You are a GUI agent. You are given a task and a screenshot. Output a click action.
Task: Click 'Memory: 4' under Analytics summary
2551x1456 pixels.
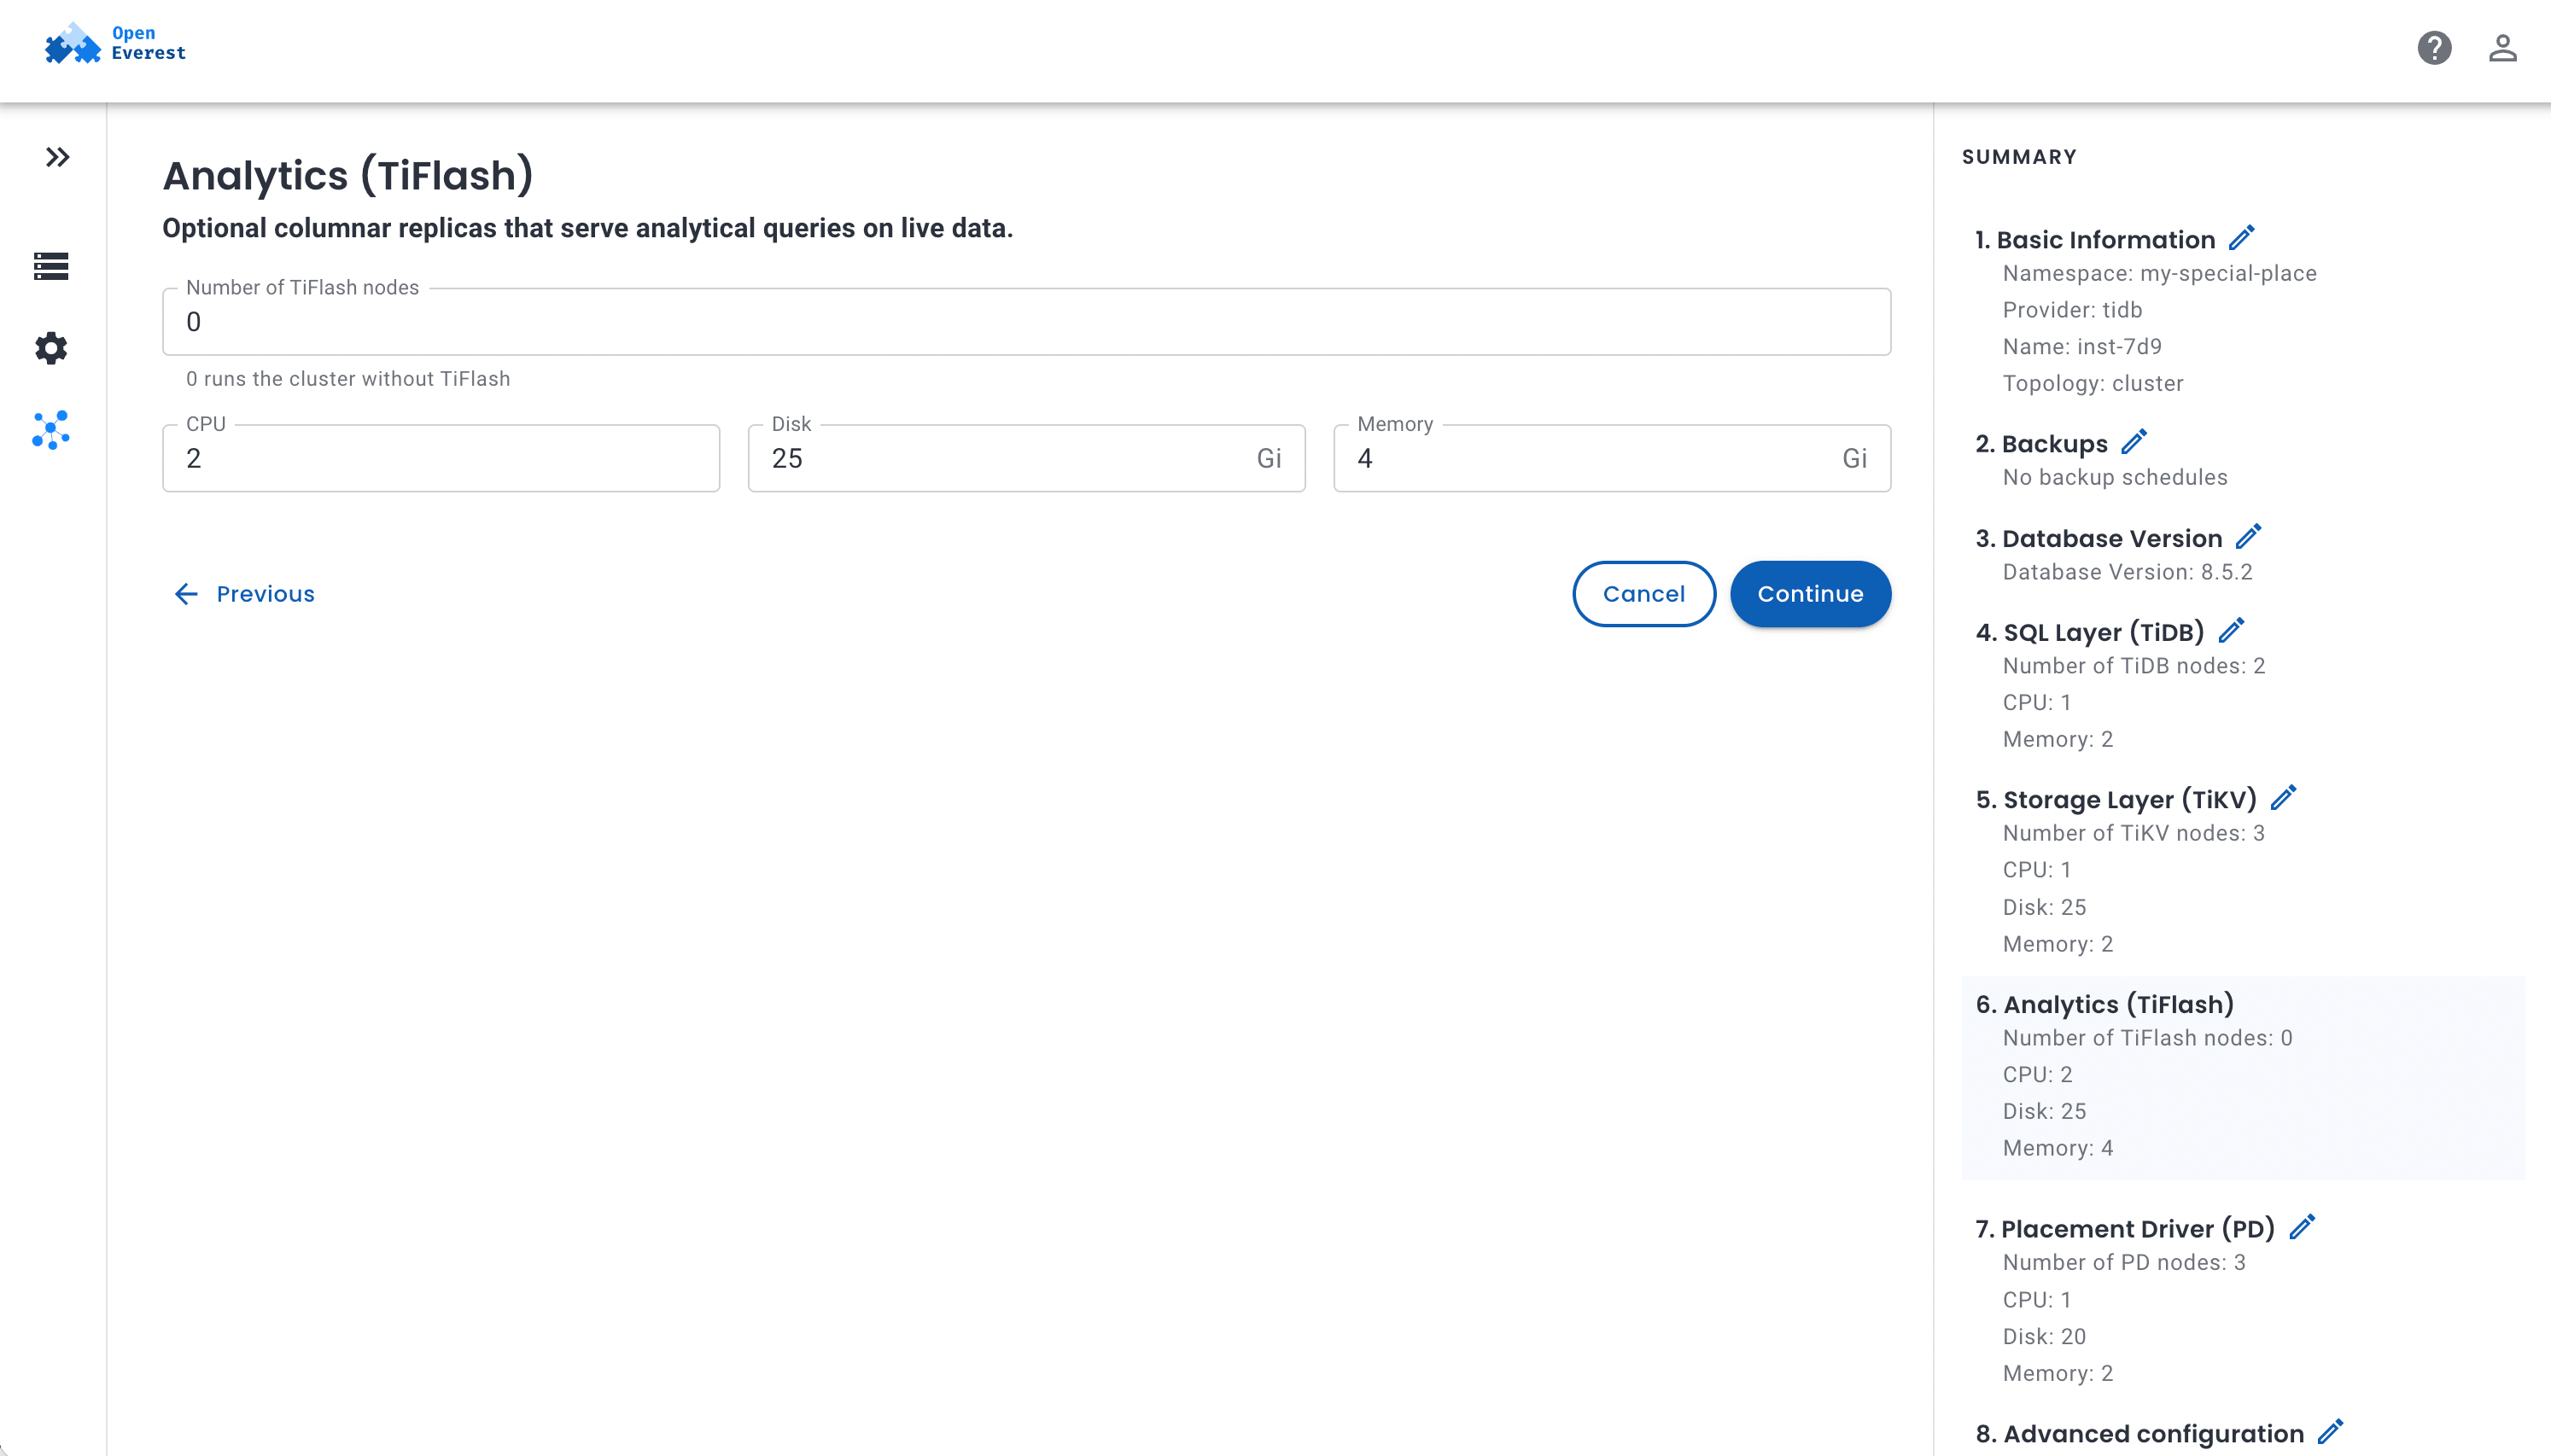2057,1148
